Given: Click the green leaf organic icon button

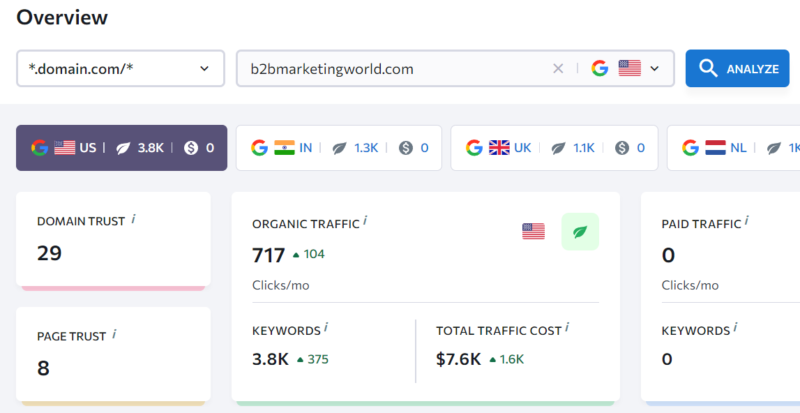Looking at the screenshot, I should 580,232.
